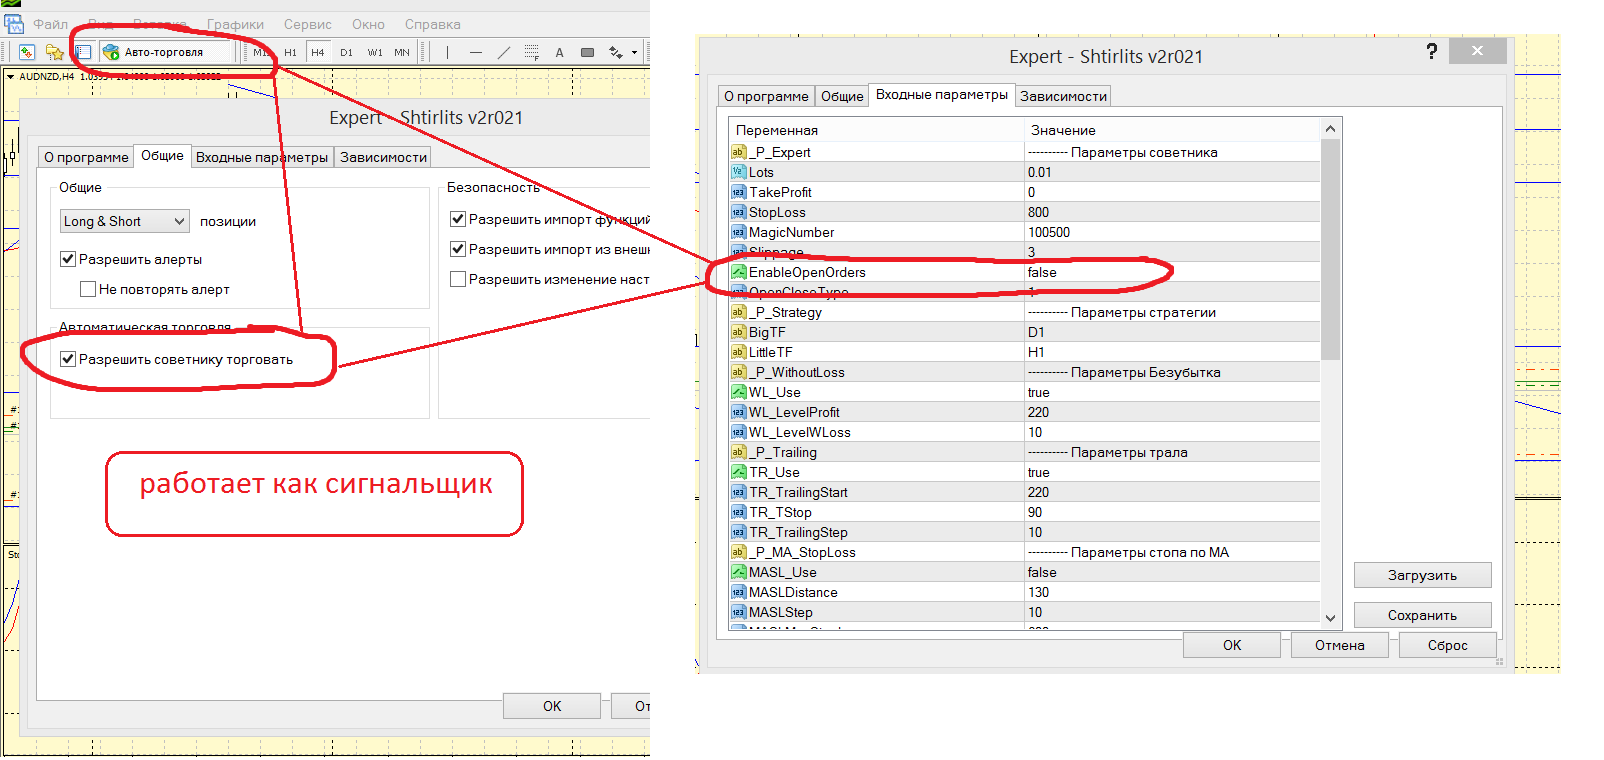Image resolution: width=1604 pixels, height=760 pixels.
Task: Select the trendline drawing tool
Action: [503, 52]
